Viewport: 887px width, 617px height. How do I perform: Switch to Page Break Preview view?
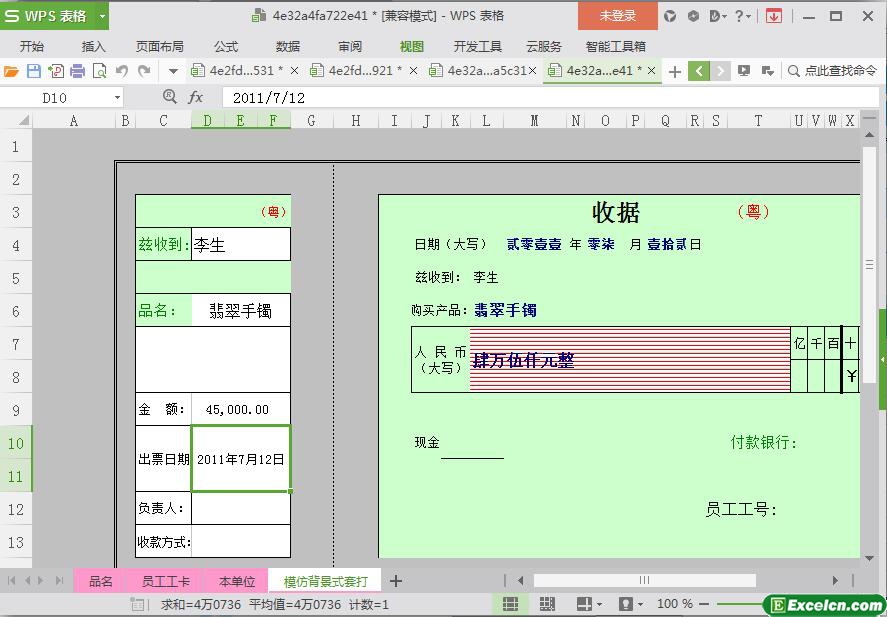[547, 604]
